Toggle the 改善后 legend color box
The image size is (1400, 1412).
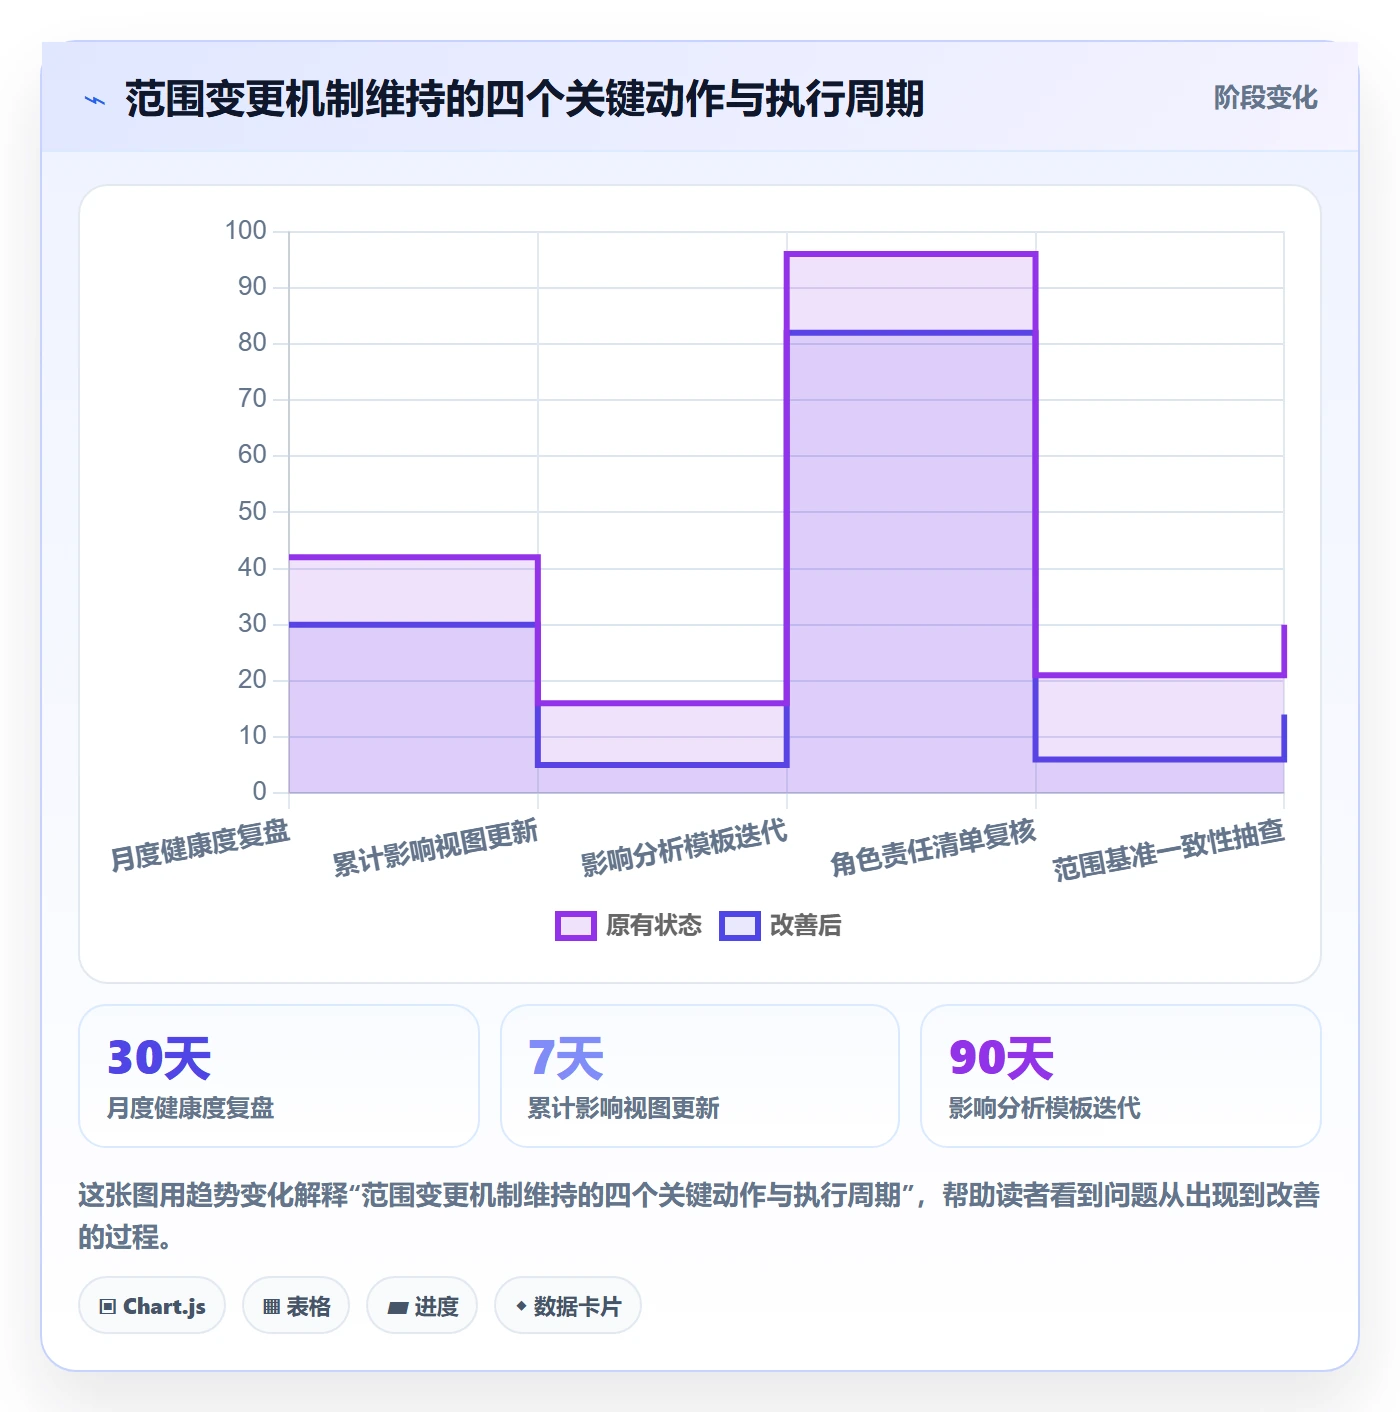click(x=739, y=926)
